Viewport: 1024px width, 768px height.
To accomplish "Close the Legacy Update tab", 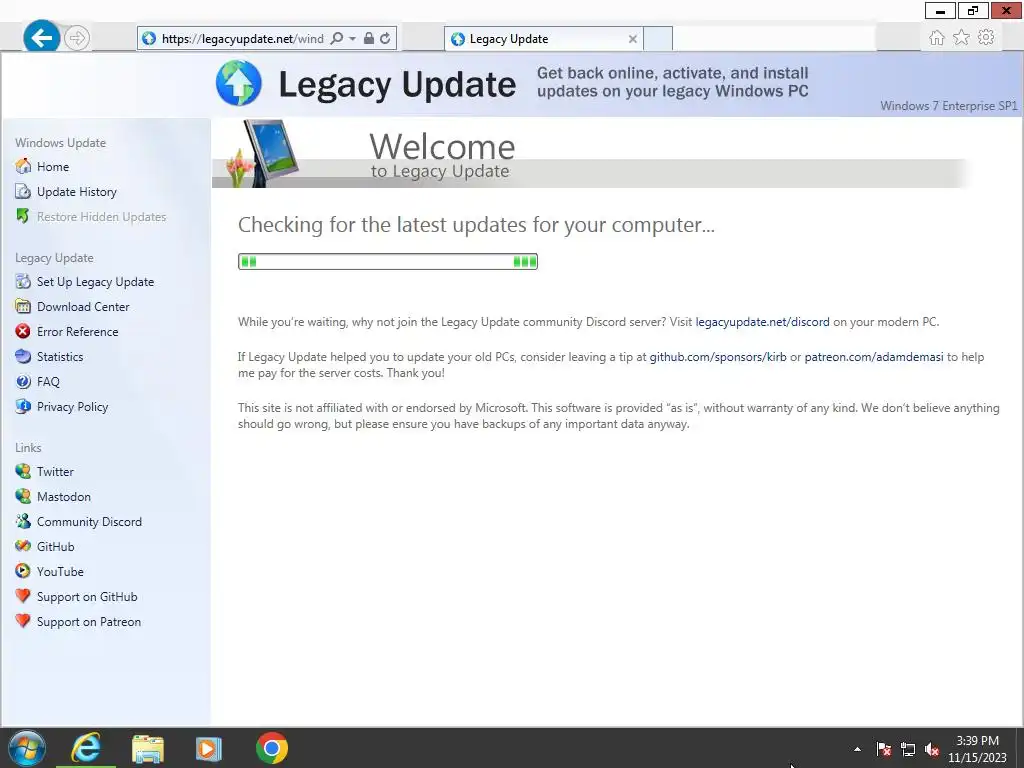I will point(632,39).
